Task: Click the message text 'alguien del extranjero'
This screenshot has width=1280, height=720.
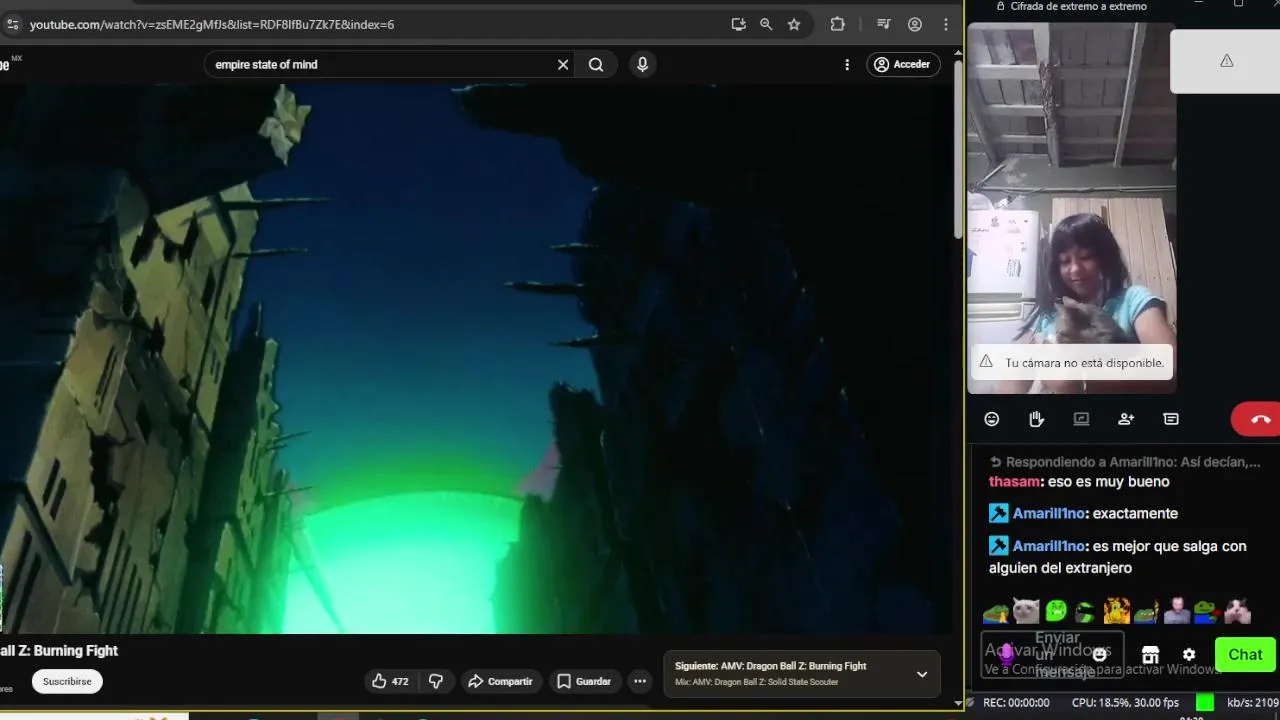Action: click(1060, 567)
